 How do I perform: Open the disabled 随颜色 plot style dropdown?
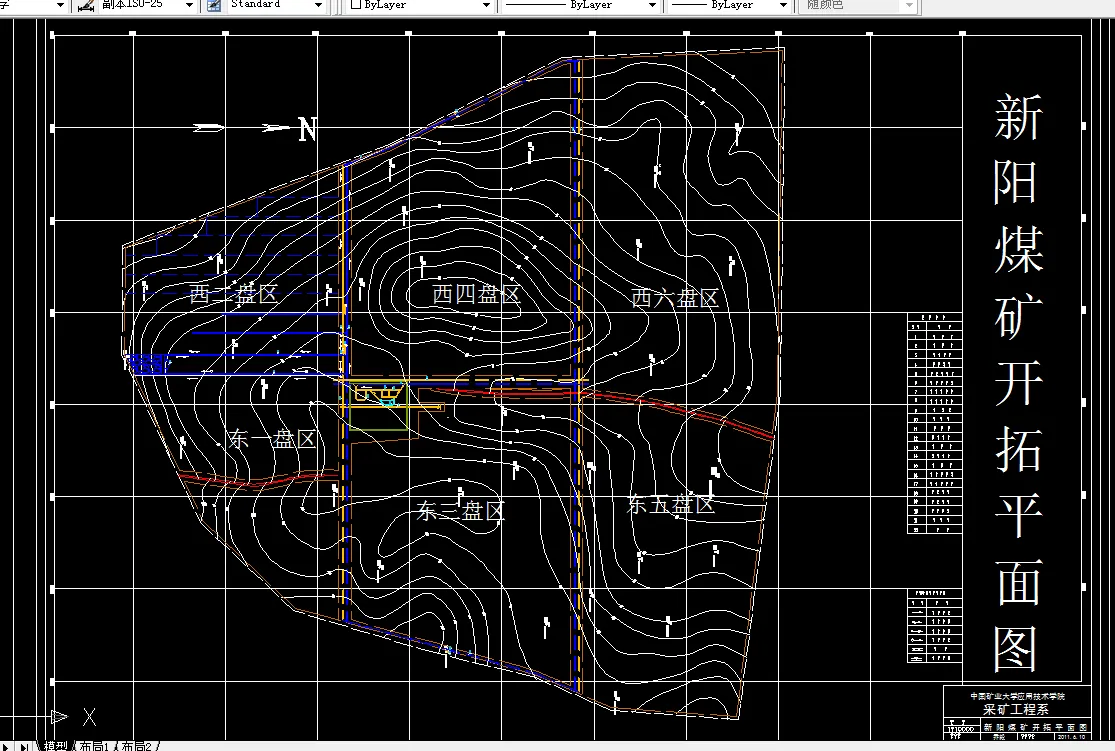pyautogui.click(x=909, y=5)
